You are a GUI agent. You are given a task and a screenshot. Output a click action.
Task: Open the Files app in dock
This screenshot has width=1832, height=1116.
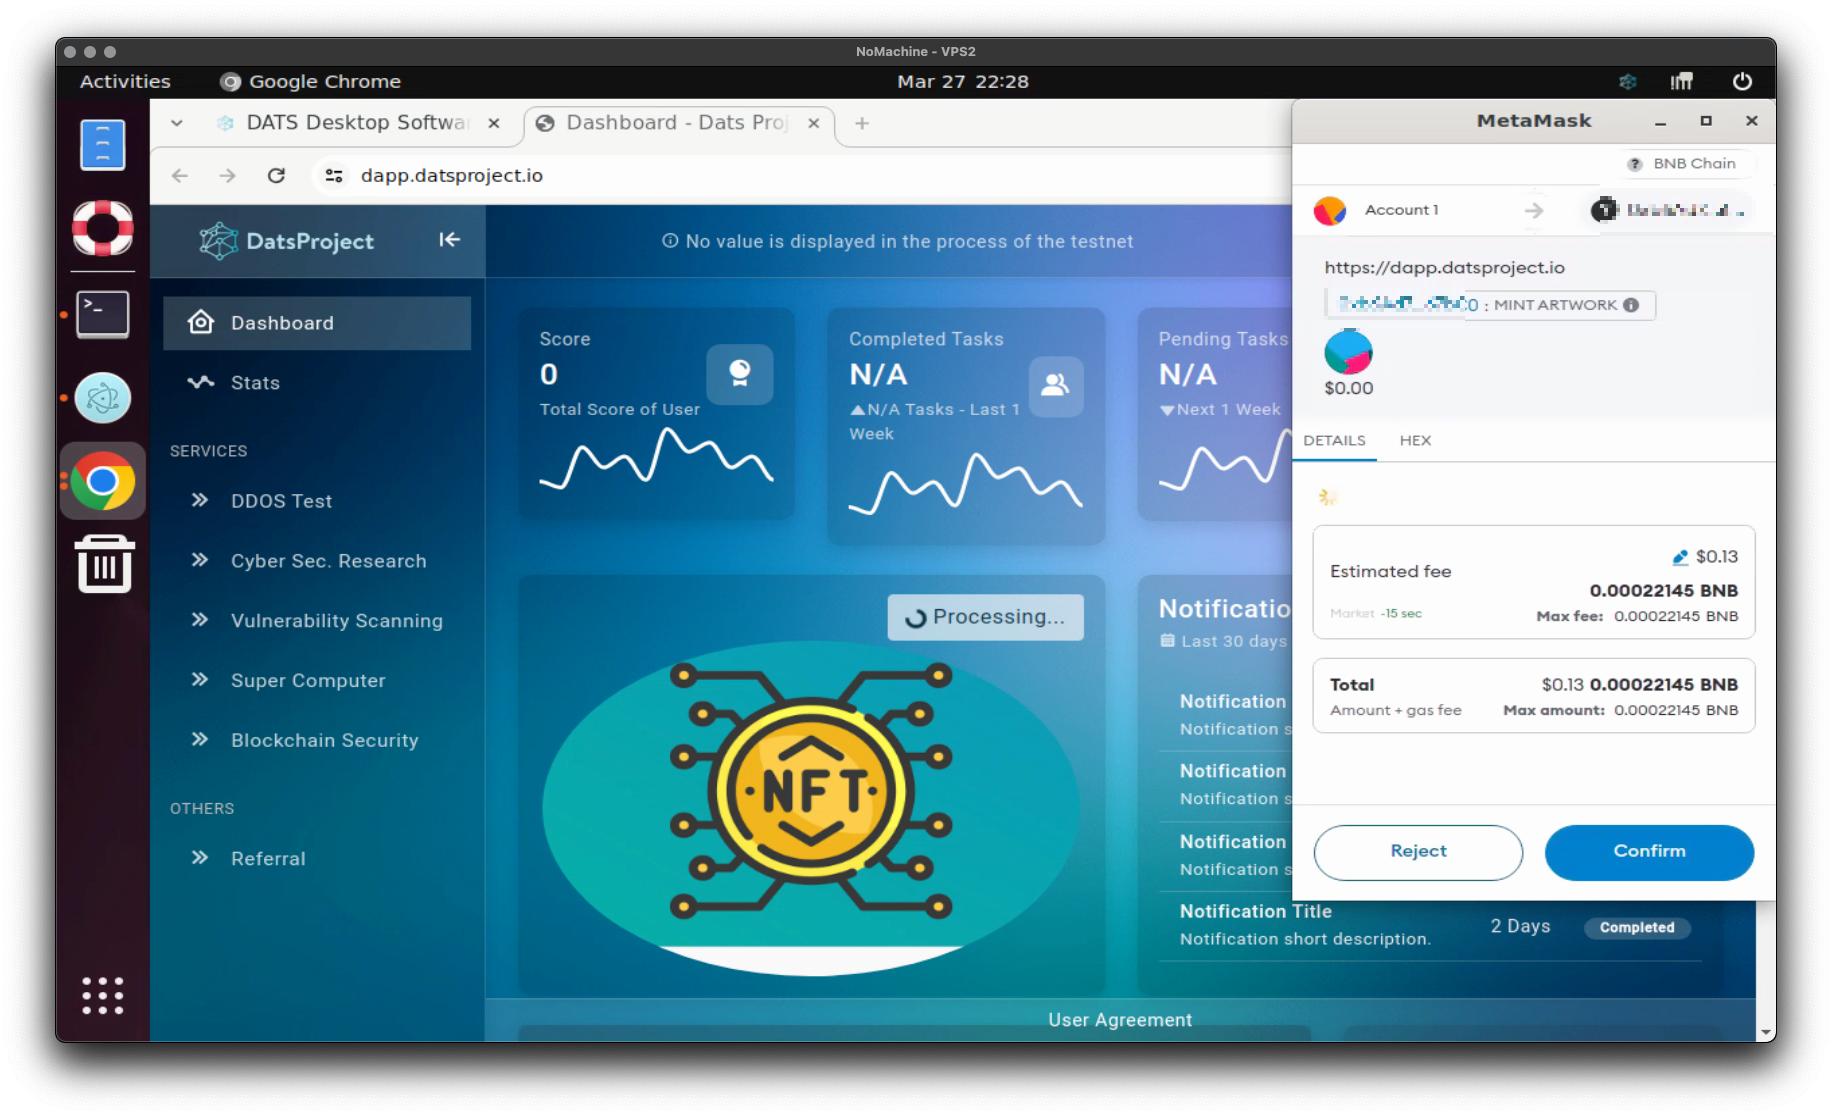102,145
